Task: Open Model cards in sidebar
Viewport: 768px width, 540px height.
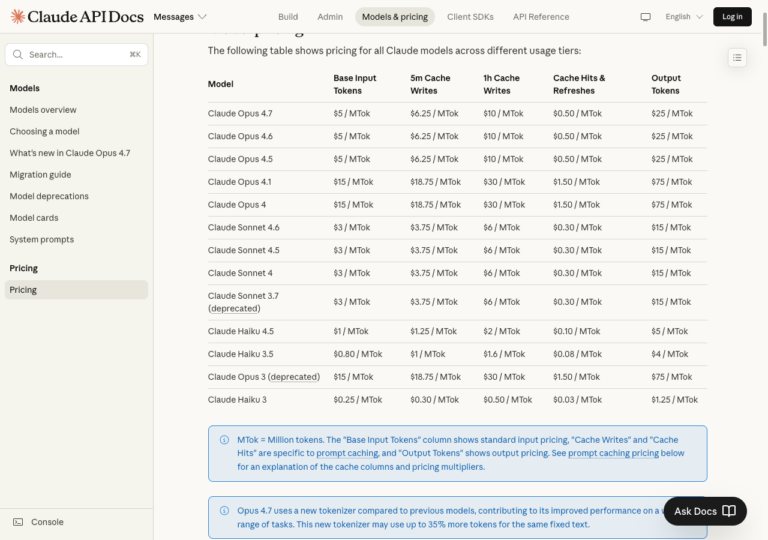Action: coord(34,218)
